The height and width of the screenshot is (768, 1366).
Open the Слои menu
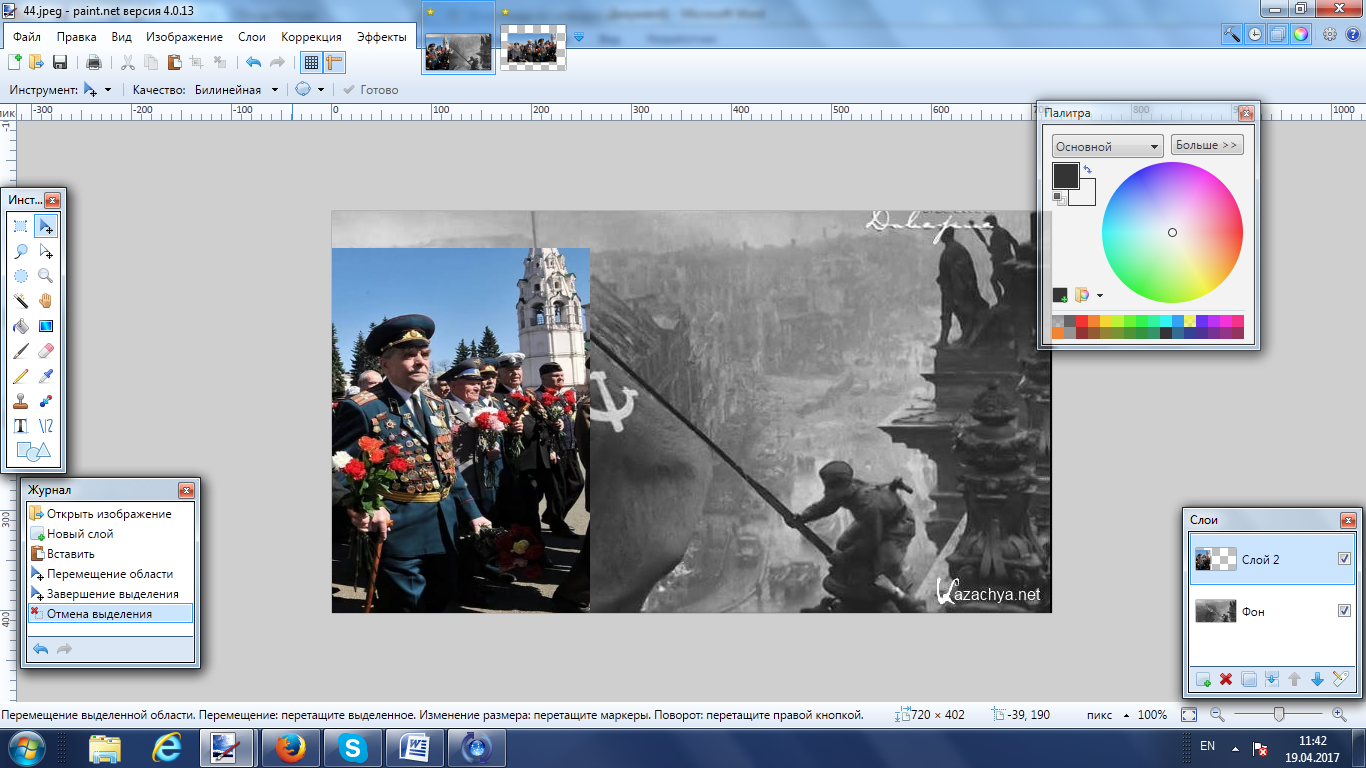(x=252, y=37)
